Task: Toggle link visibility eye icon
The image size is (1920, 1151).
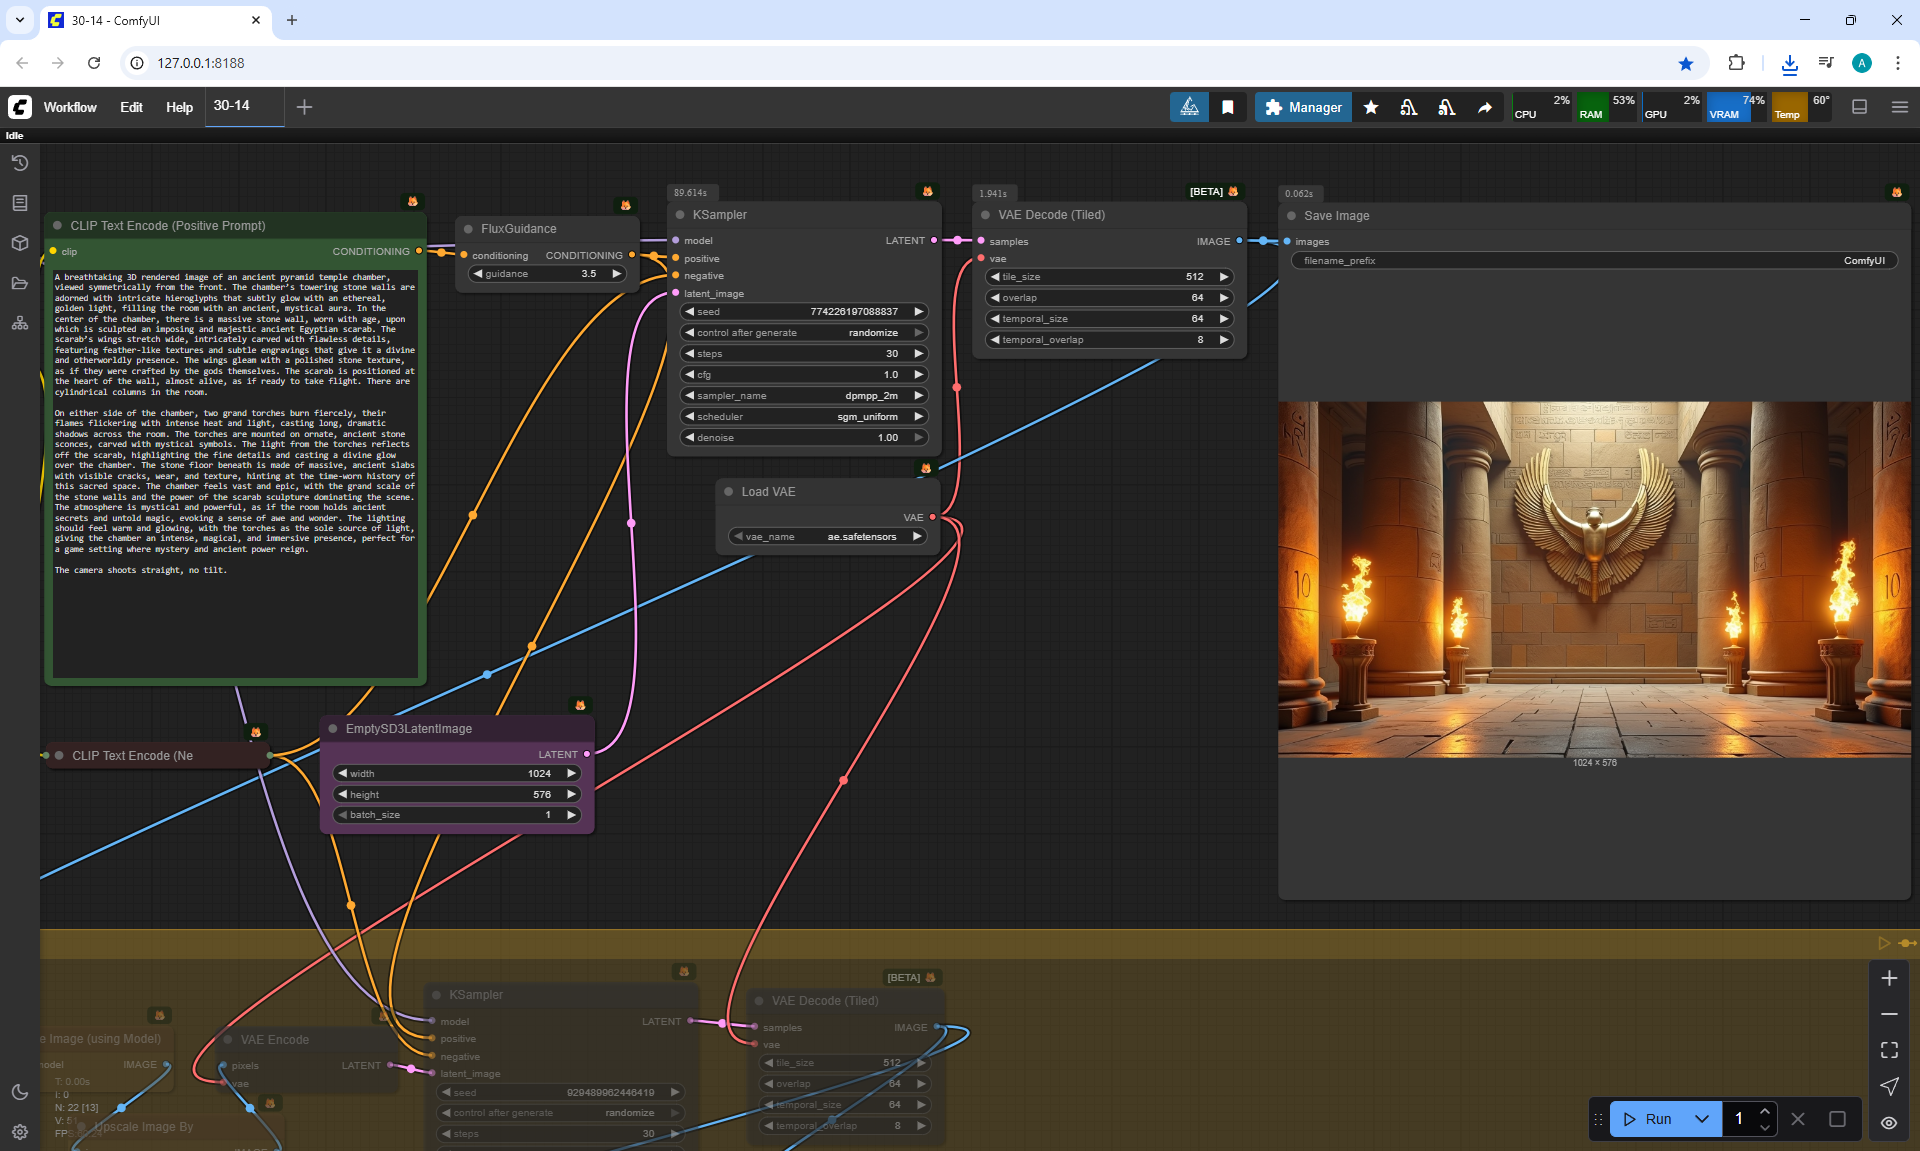Action: point(1889,1123)
